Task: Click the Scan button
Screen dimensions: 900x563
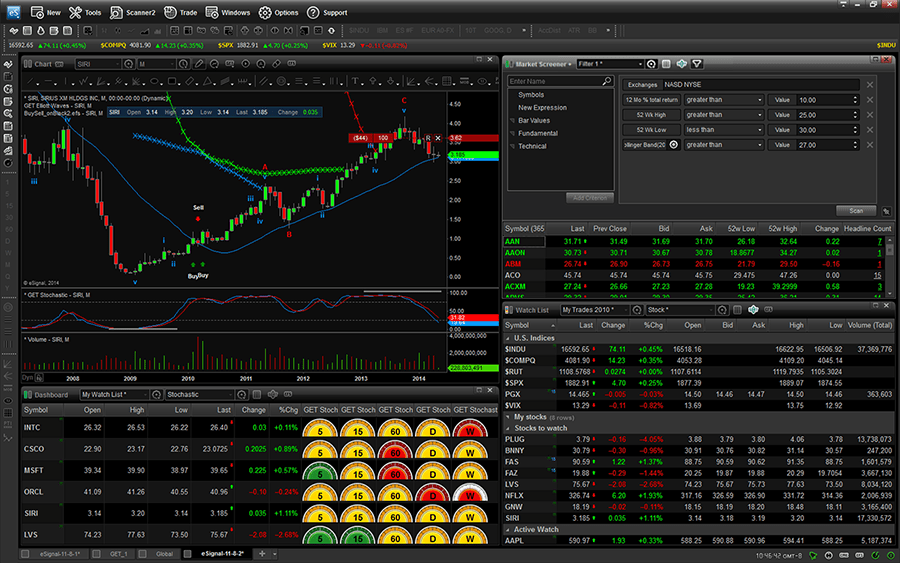Action: [856, 211]
